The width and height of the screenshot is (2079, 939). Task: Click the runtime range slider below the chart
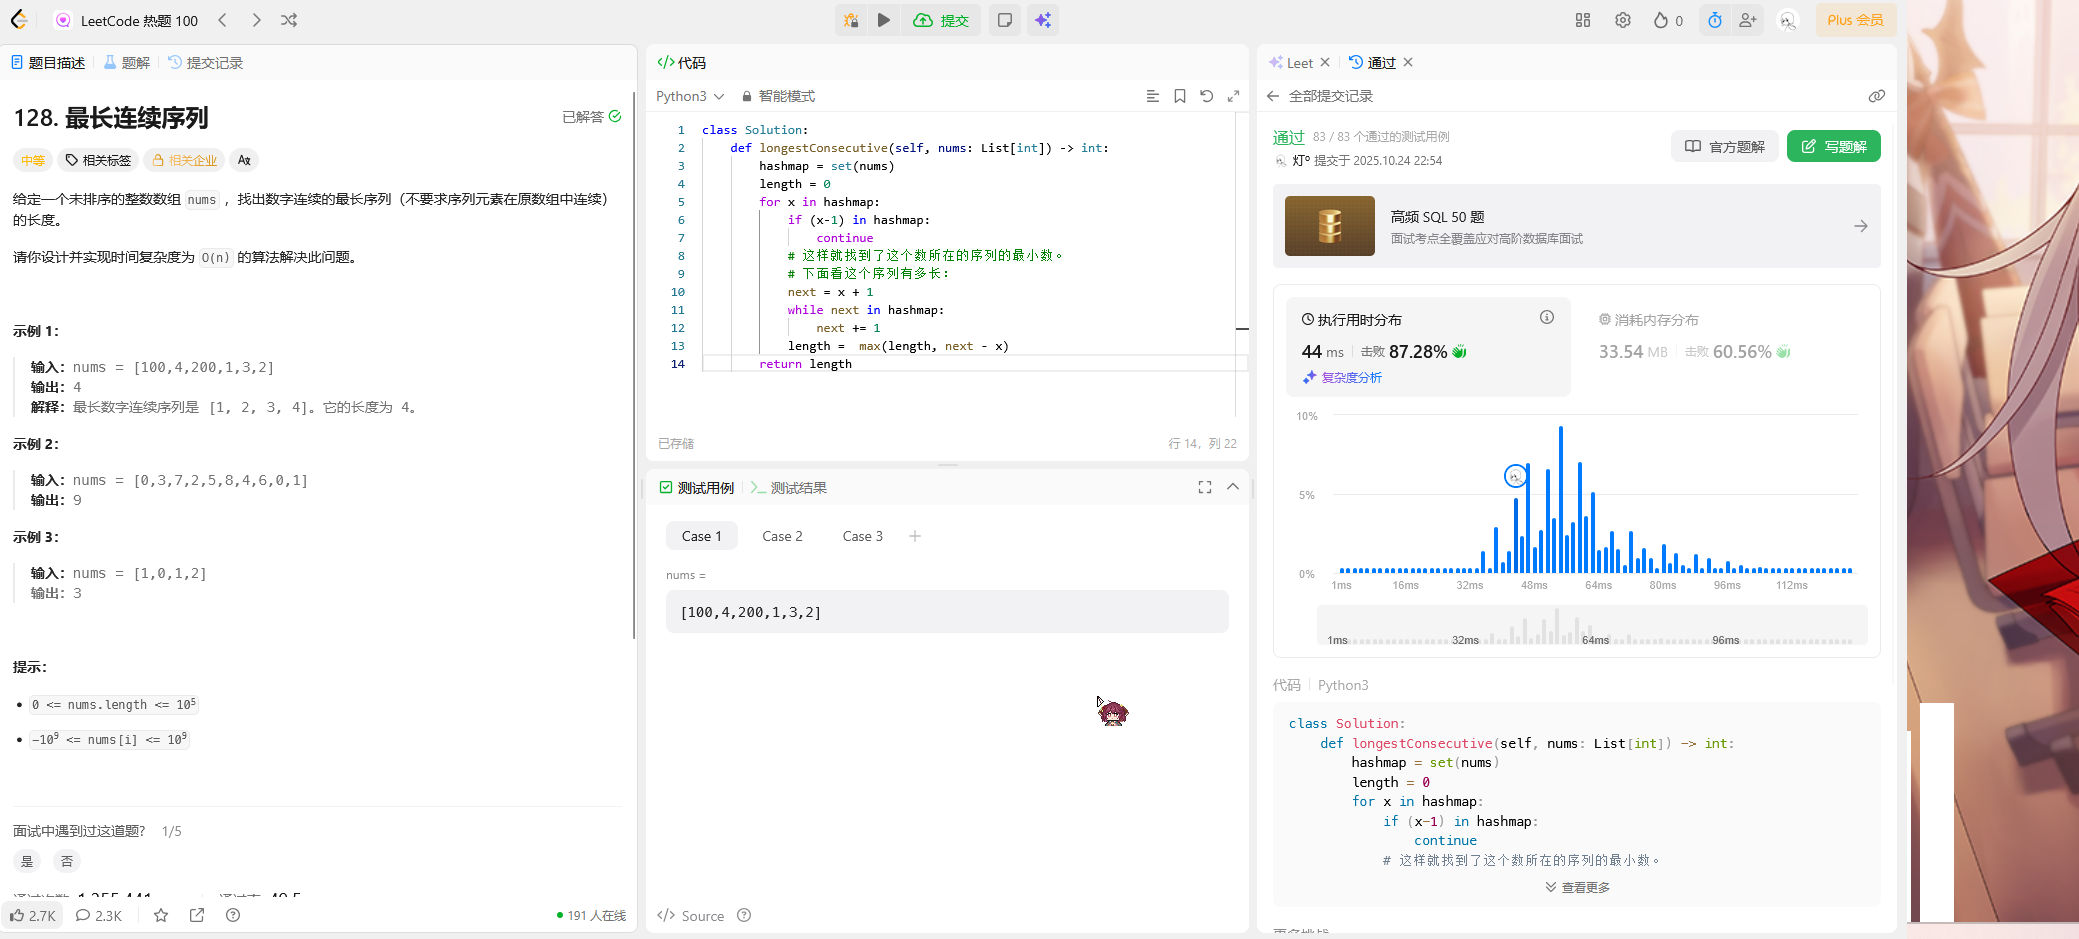click(x=1591, y=626)
